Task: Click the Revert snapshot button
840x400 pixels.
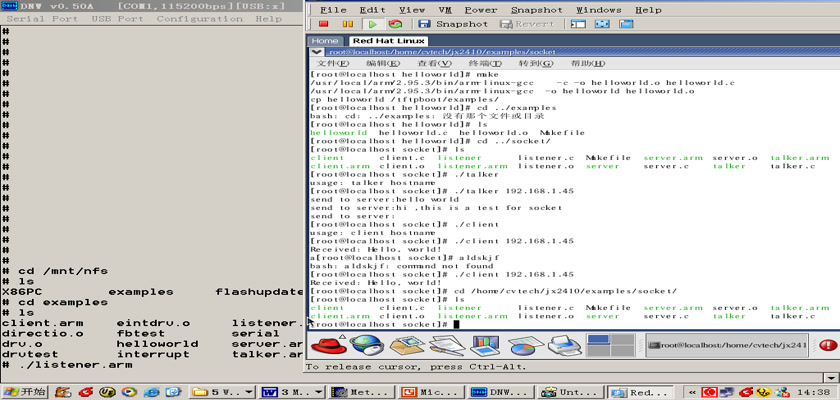Action: click(528, 24)
